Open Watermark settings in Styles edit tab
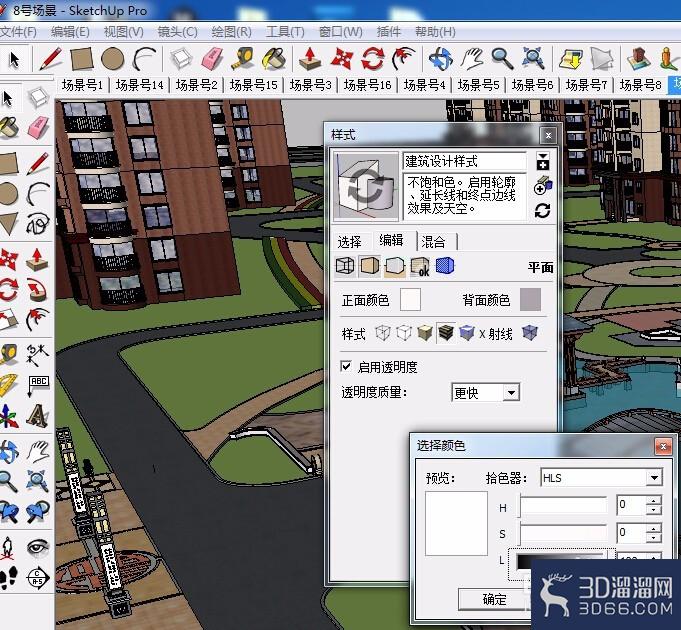The image size is (681, 630). 420,266
